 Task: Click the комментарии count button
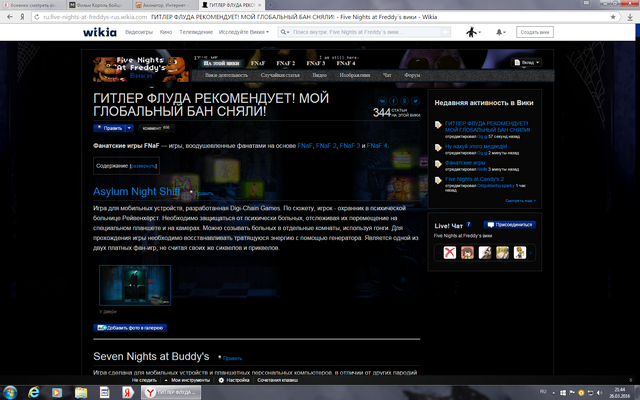click(156, 128)
